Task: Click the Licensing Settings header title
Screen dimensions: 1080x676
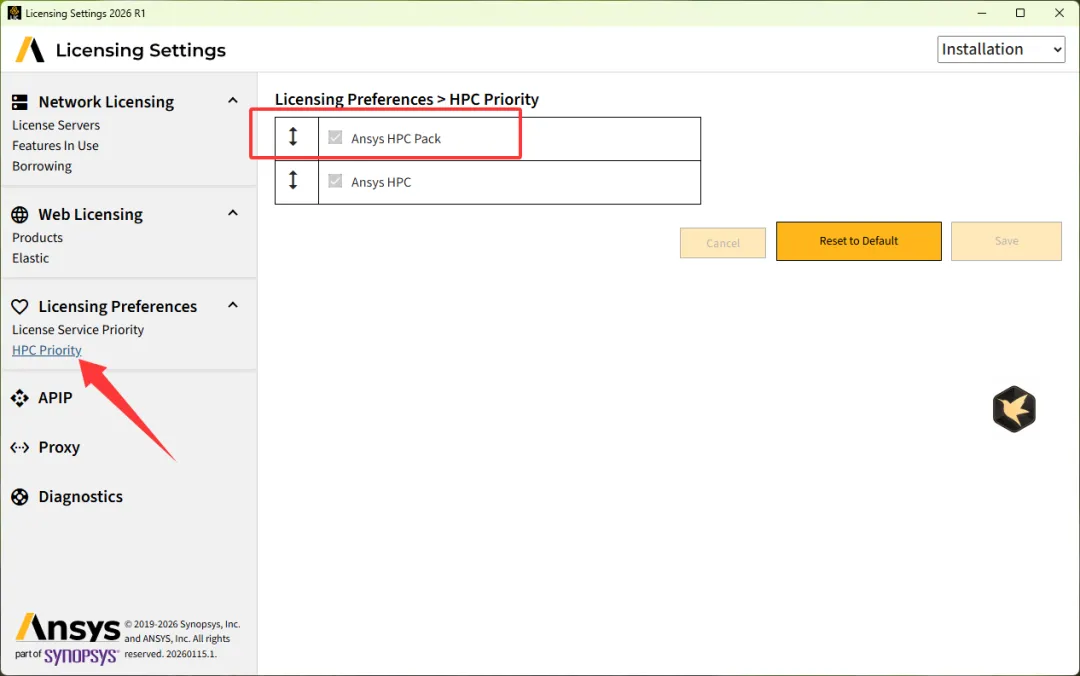Action: tap(141, 50)
